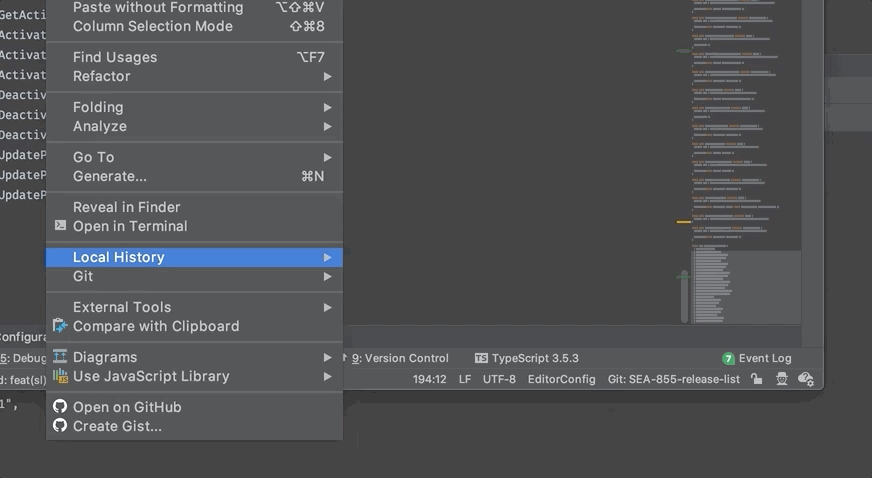This screenshot has width=872, height=478.
Task: Select Open in Terminal
Action: (194, 226)
